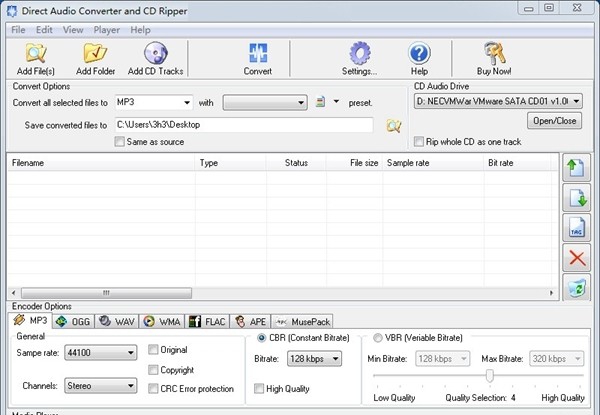Screen dimensions: 600x415
Task: Open the Help menu
Action: tap(140, 30)
